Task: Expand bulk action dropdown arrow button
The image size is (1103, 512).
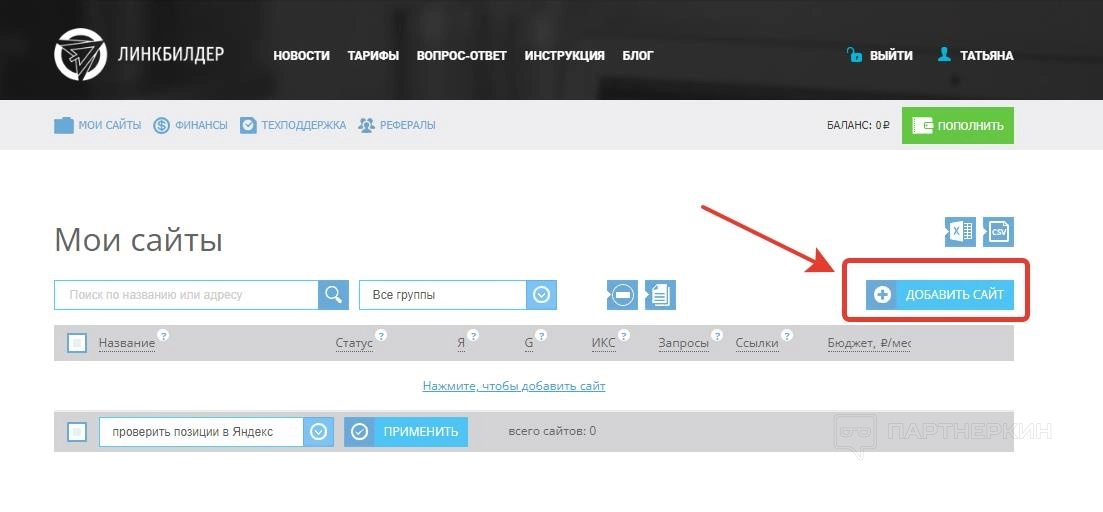Action: (319, 431)
